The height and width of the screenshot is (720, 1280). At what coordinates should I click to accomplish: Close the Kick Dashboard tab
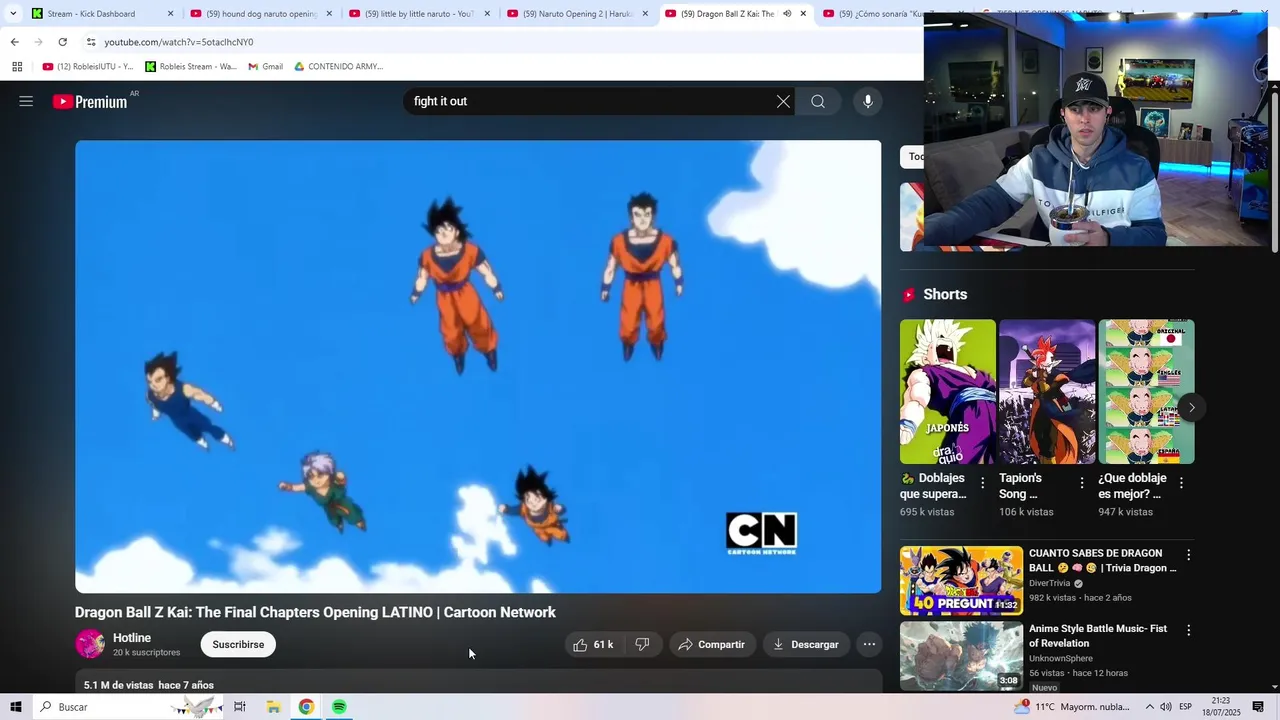click(x=170, y=14)
